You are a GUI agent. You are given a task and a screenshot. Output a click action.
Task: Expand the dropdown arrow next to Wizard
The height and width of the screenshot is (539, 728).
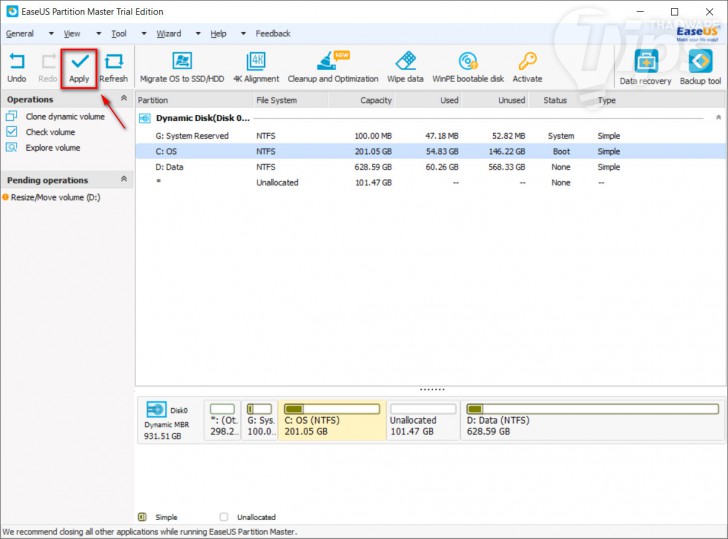(x=198, y=33)
